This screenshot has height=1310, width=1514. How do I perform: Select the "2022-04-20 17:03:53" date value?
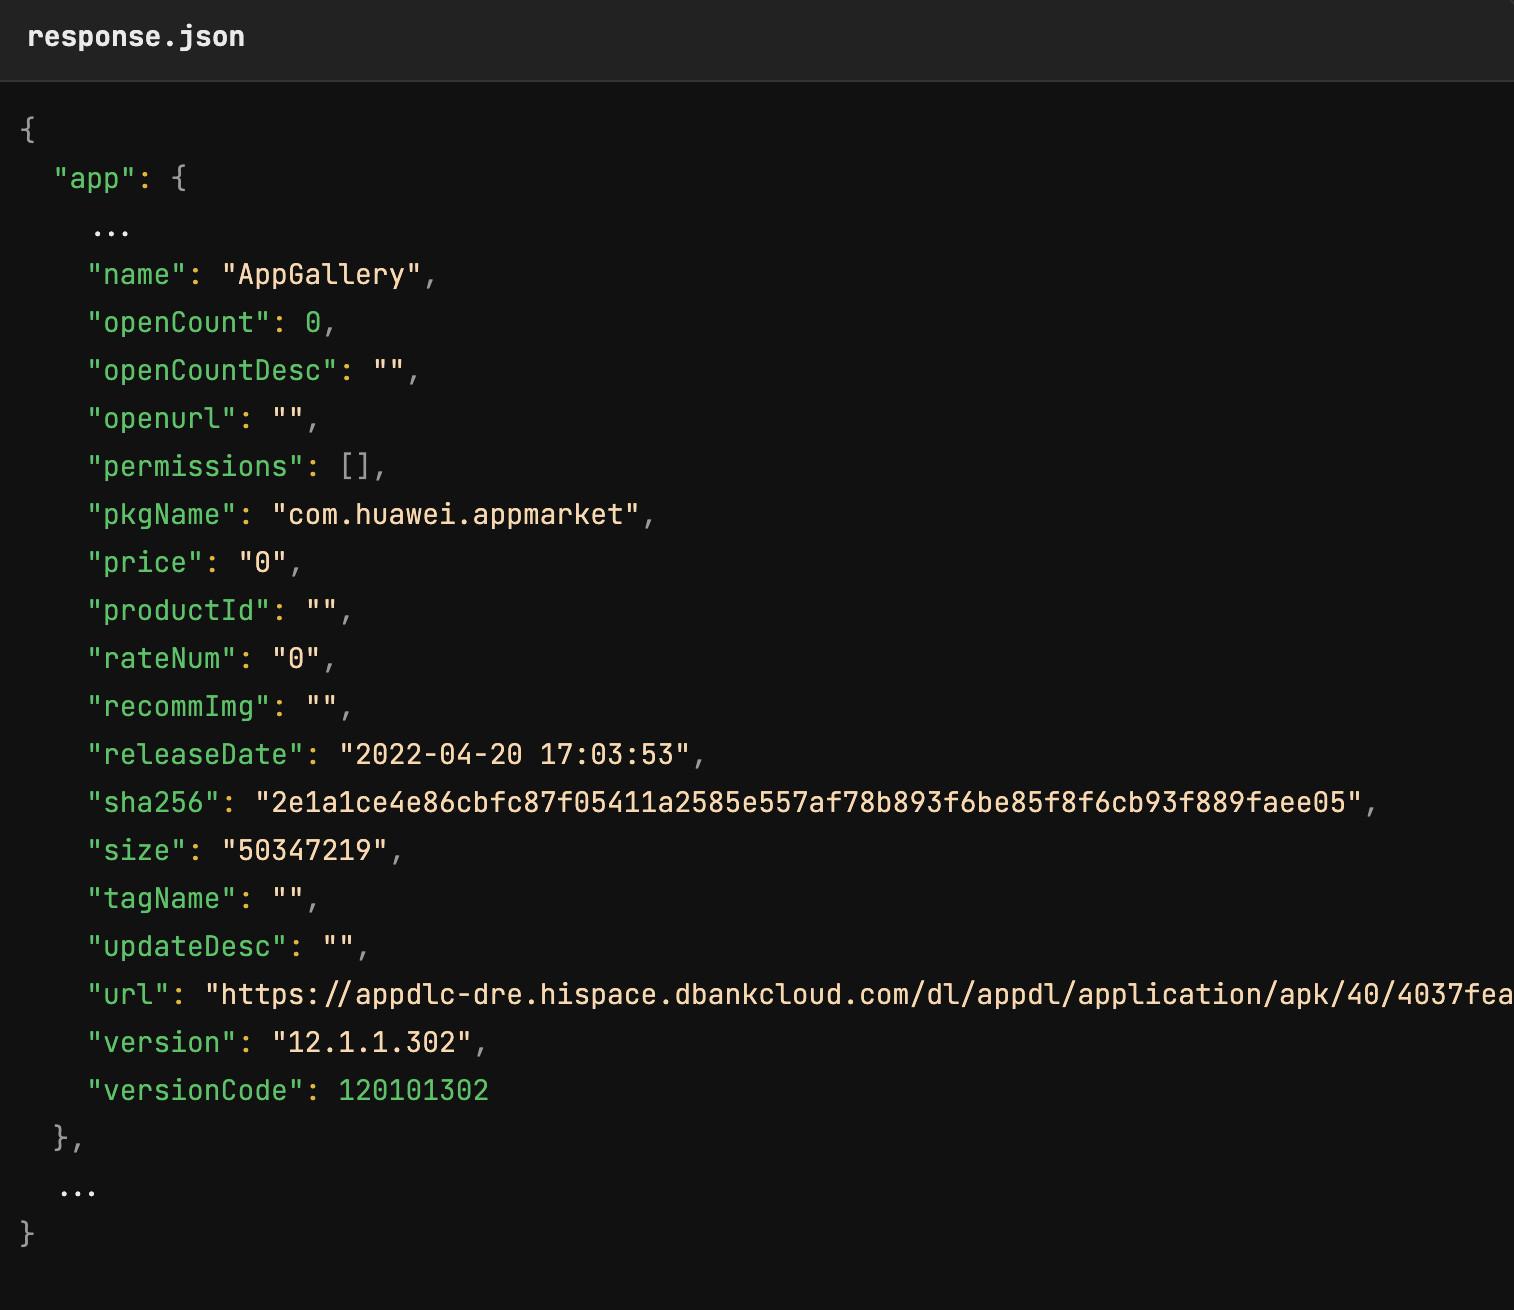(515, 755)
